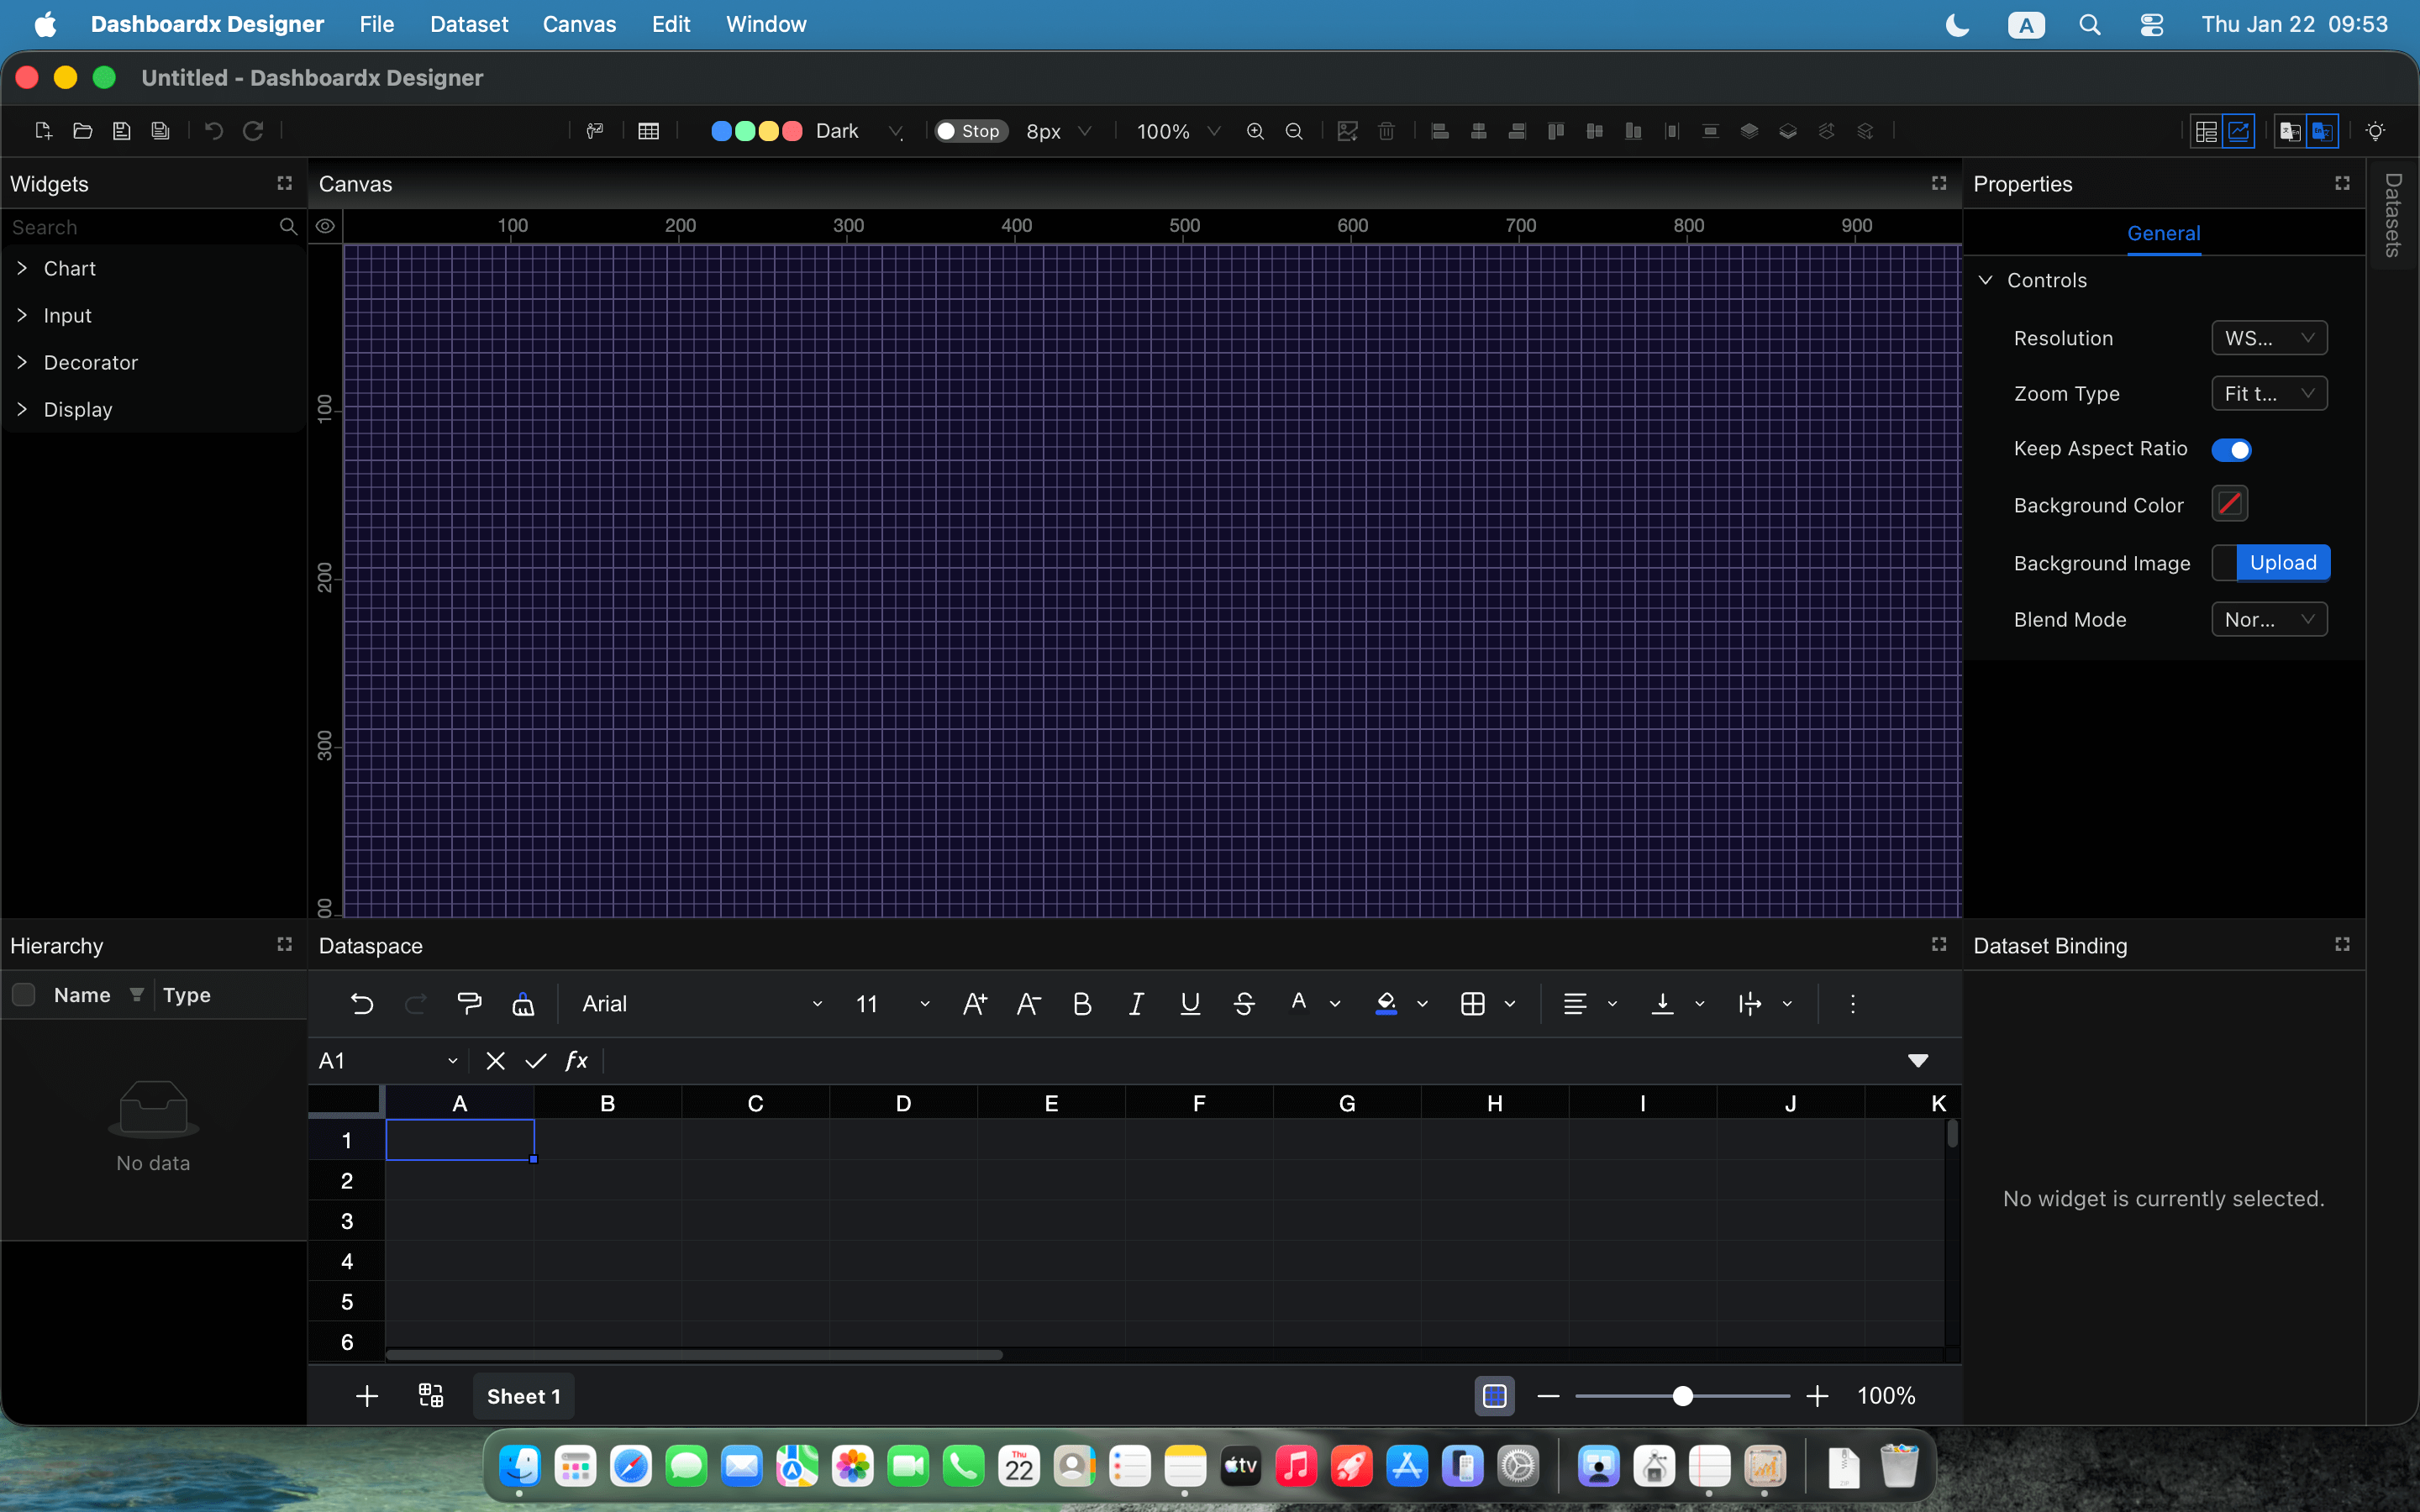Click Italic in Dataspace toolbar

point(1136,1004)
